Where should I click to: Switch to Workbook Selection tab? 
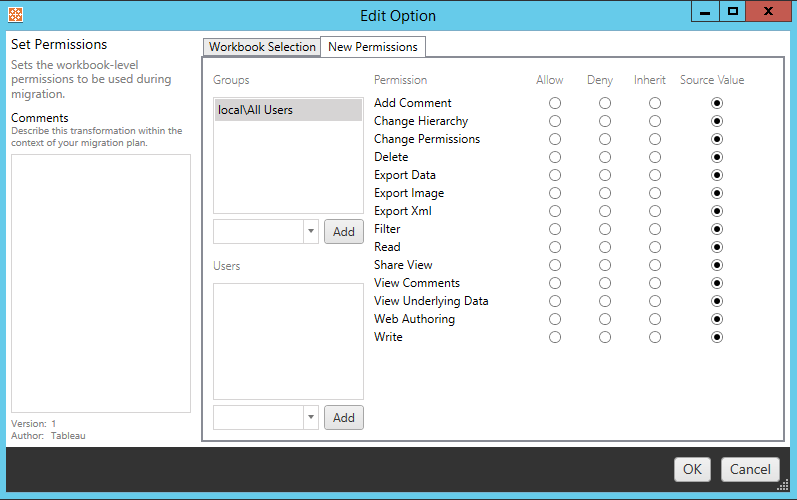click(x=262, y=47)
